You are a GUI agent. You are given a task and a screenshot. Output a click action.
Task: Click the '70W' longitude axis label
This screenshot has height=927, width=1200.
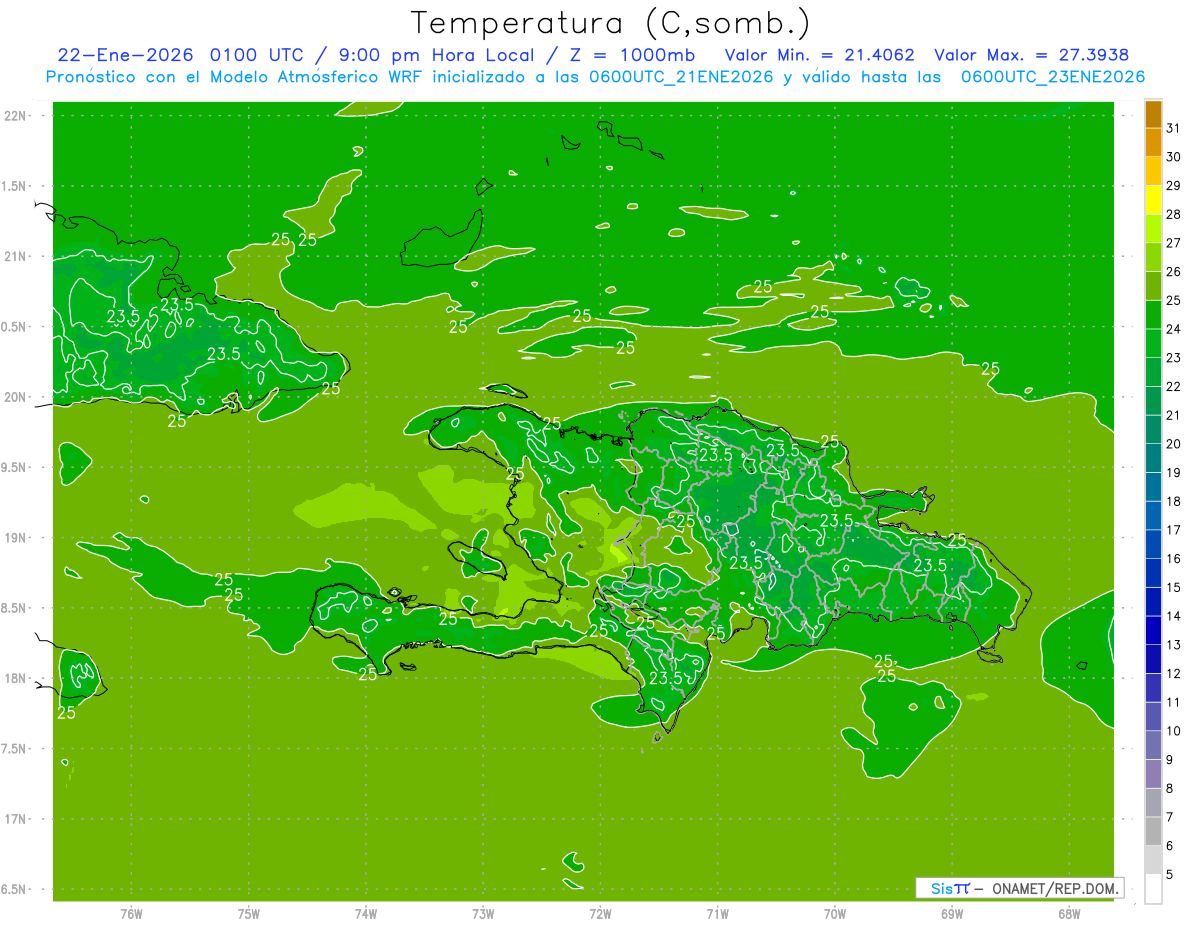tap(835, 913)
